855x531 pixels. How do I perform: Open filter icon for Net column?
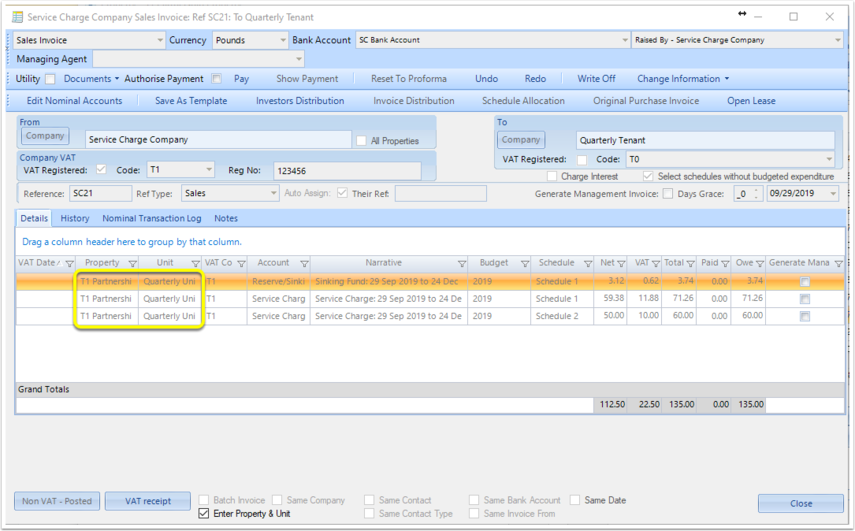(x=621, y=263)
